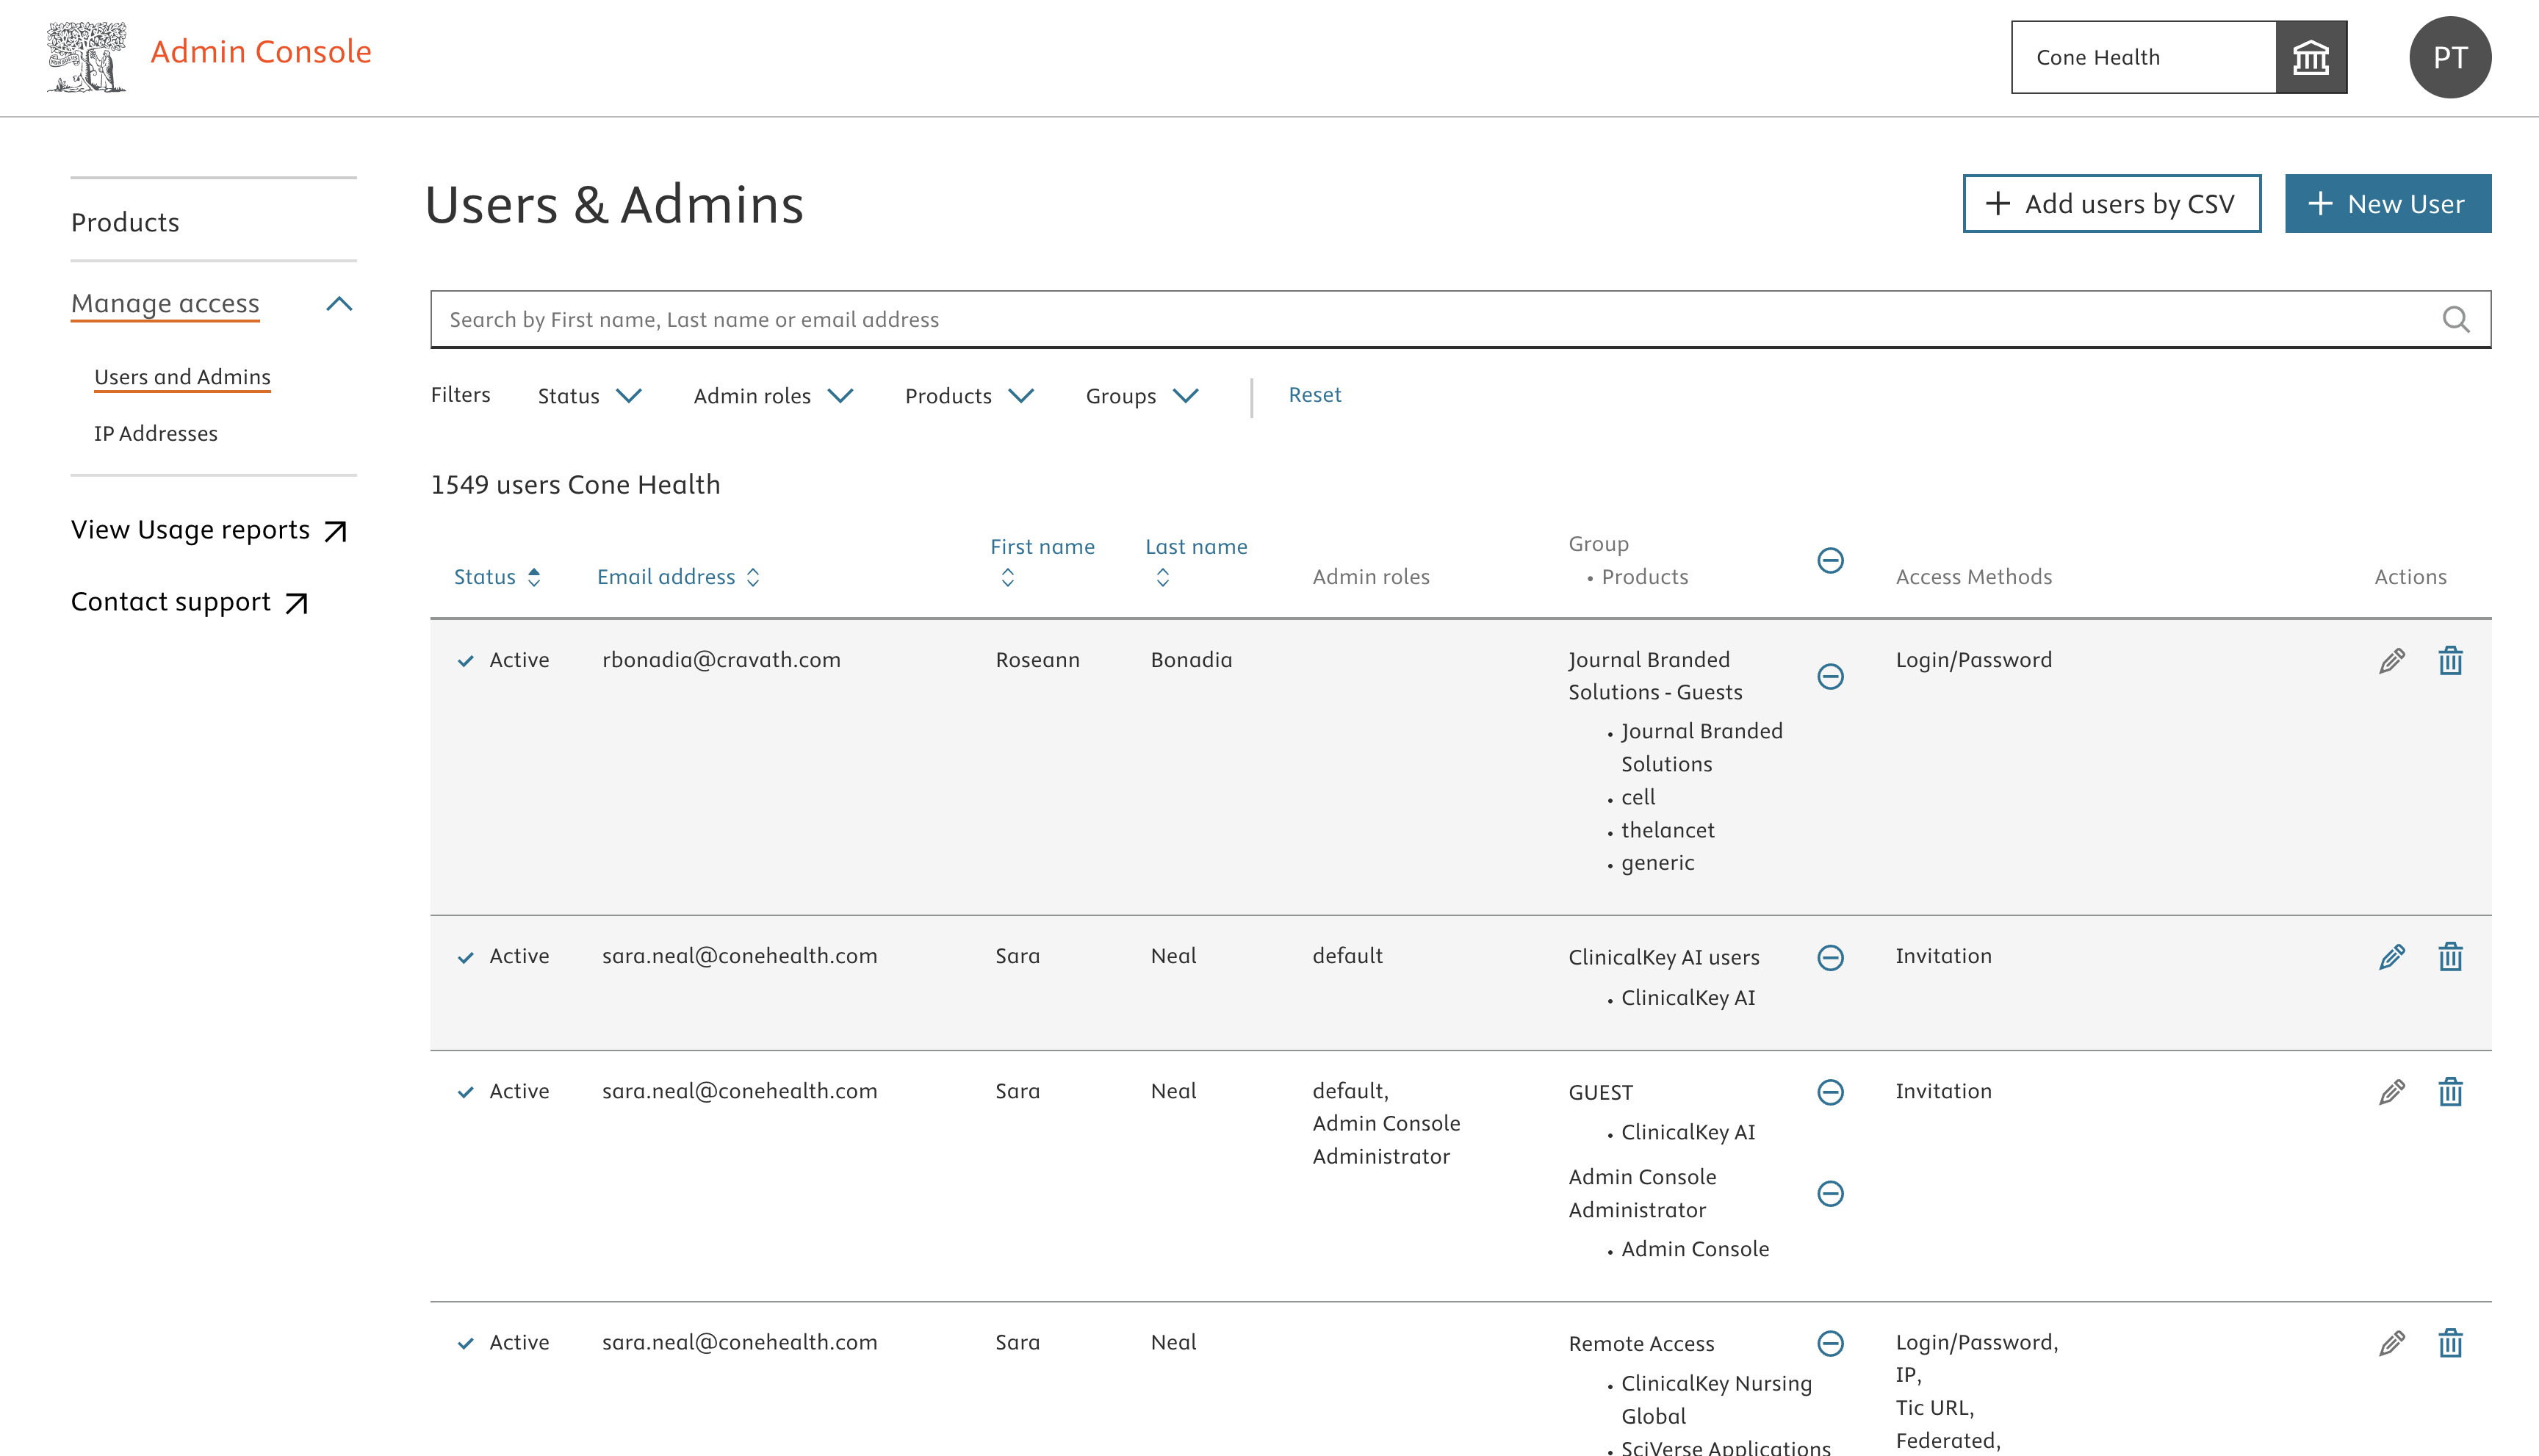
Task: Click Login/Password access method for Bonadia
Action: pyautogui.click(x=1973, y=660)
